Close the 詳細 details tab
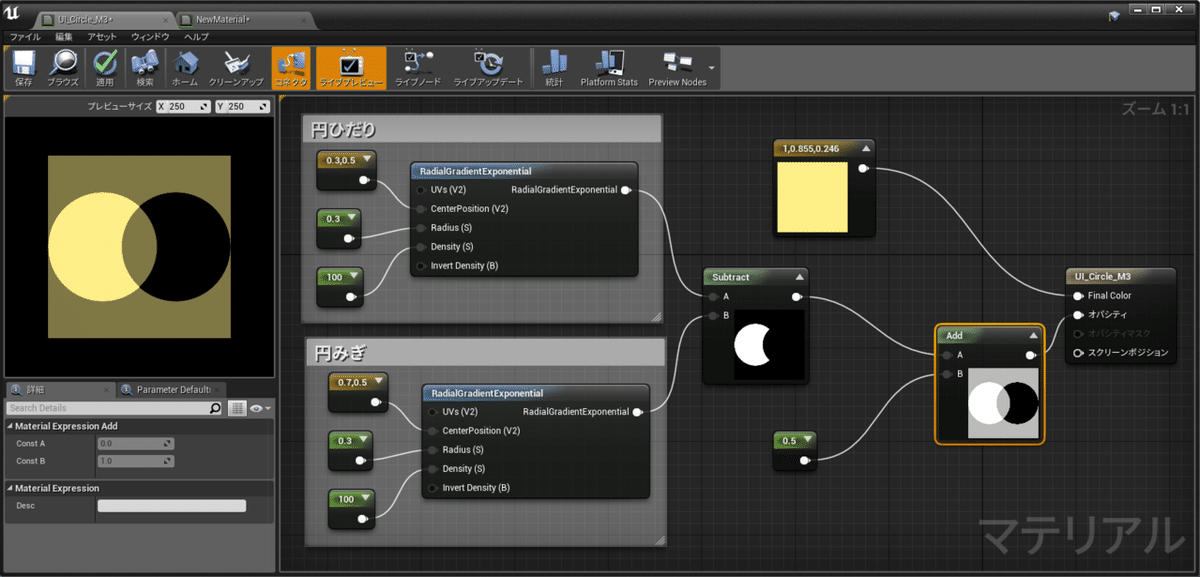 pyautogui.click(x=107, y=389)
